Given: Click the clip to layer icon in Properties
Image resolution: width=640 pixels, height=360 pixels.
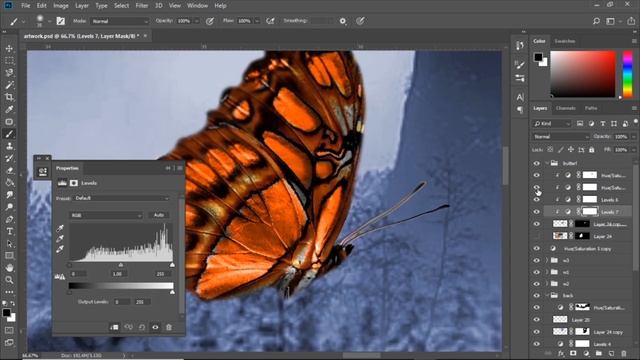Looking at the screenshot, I should pos(114,327).
